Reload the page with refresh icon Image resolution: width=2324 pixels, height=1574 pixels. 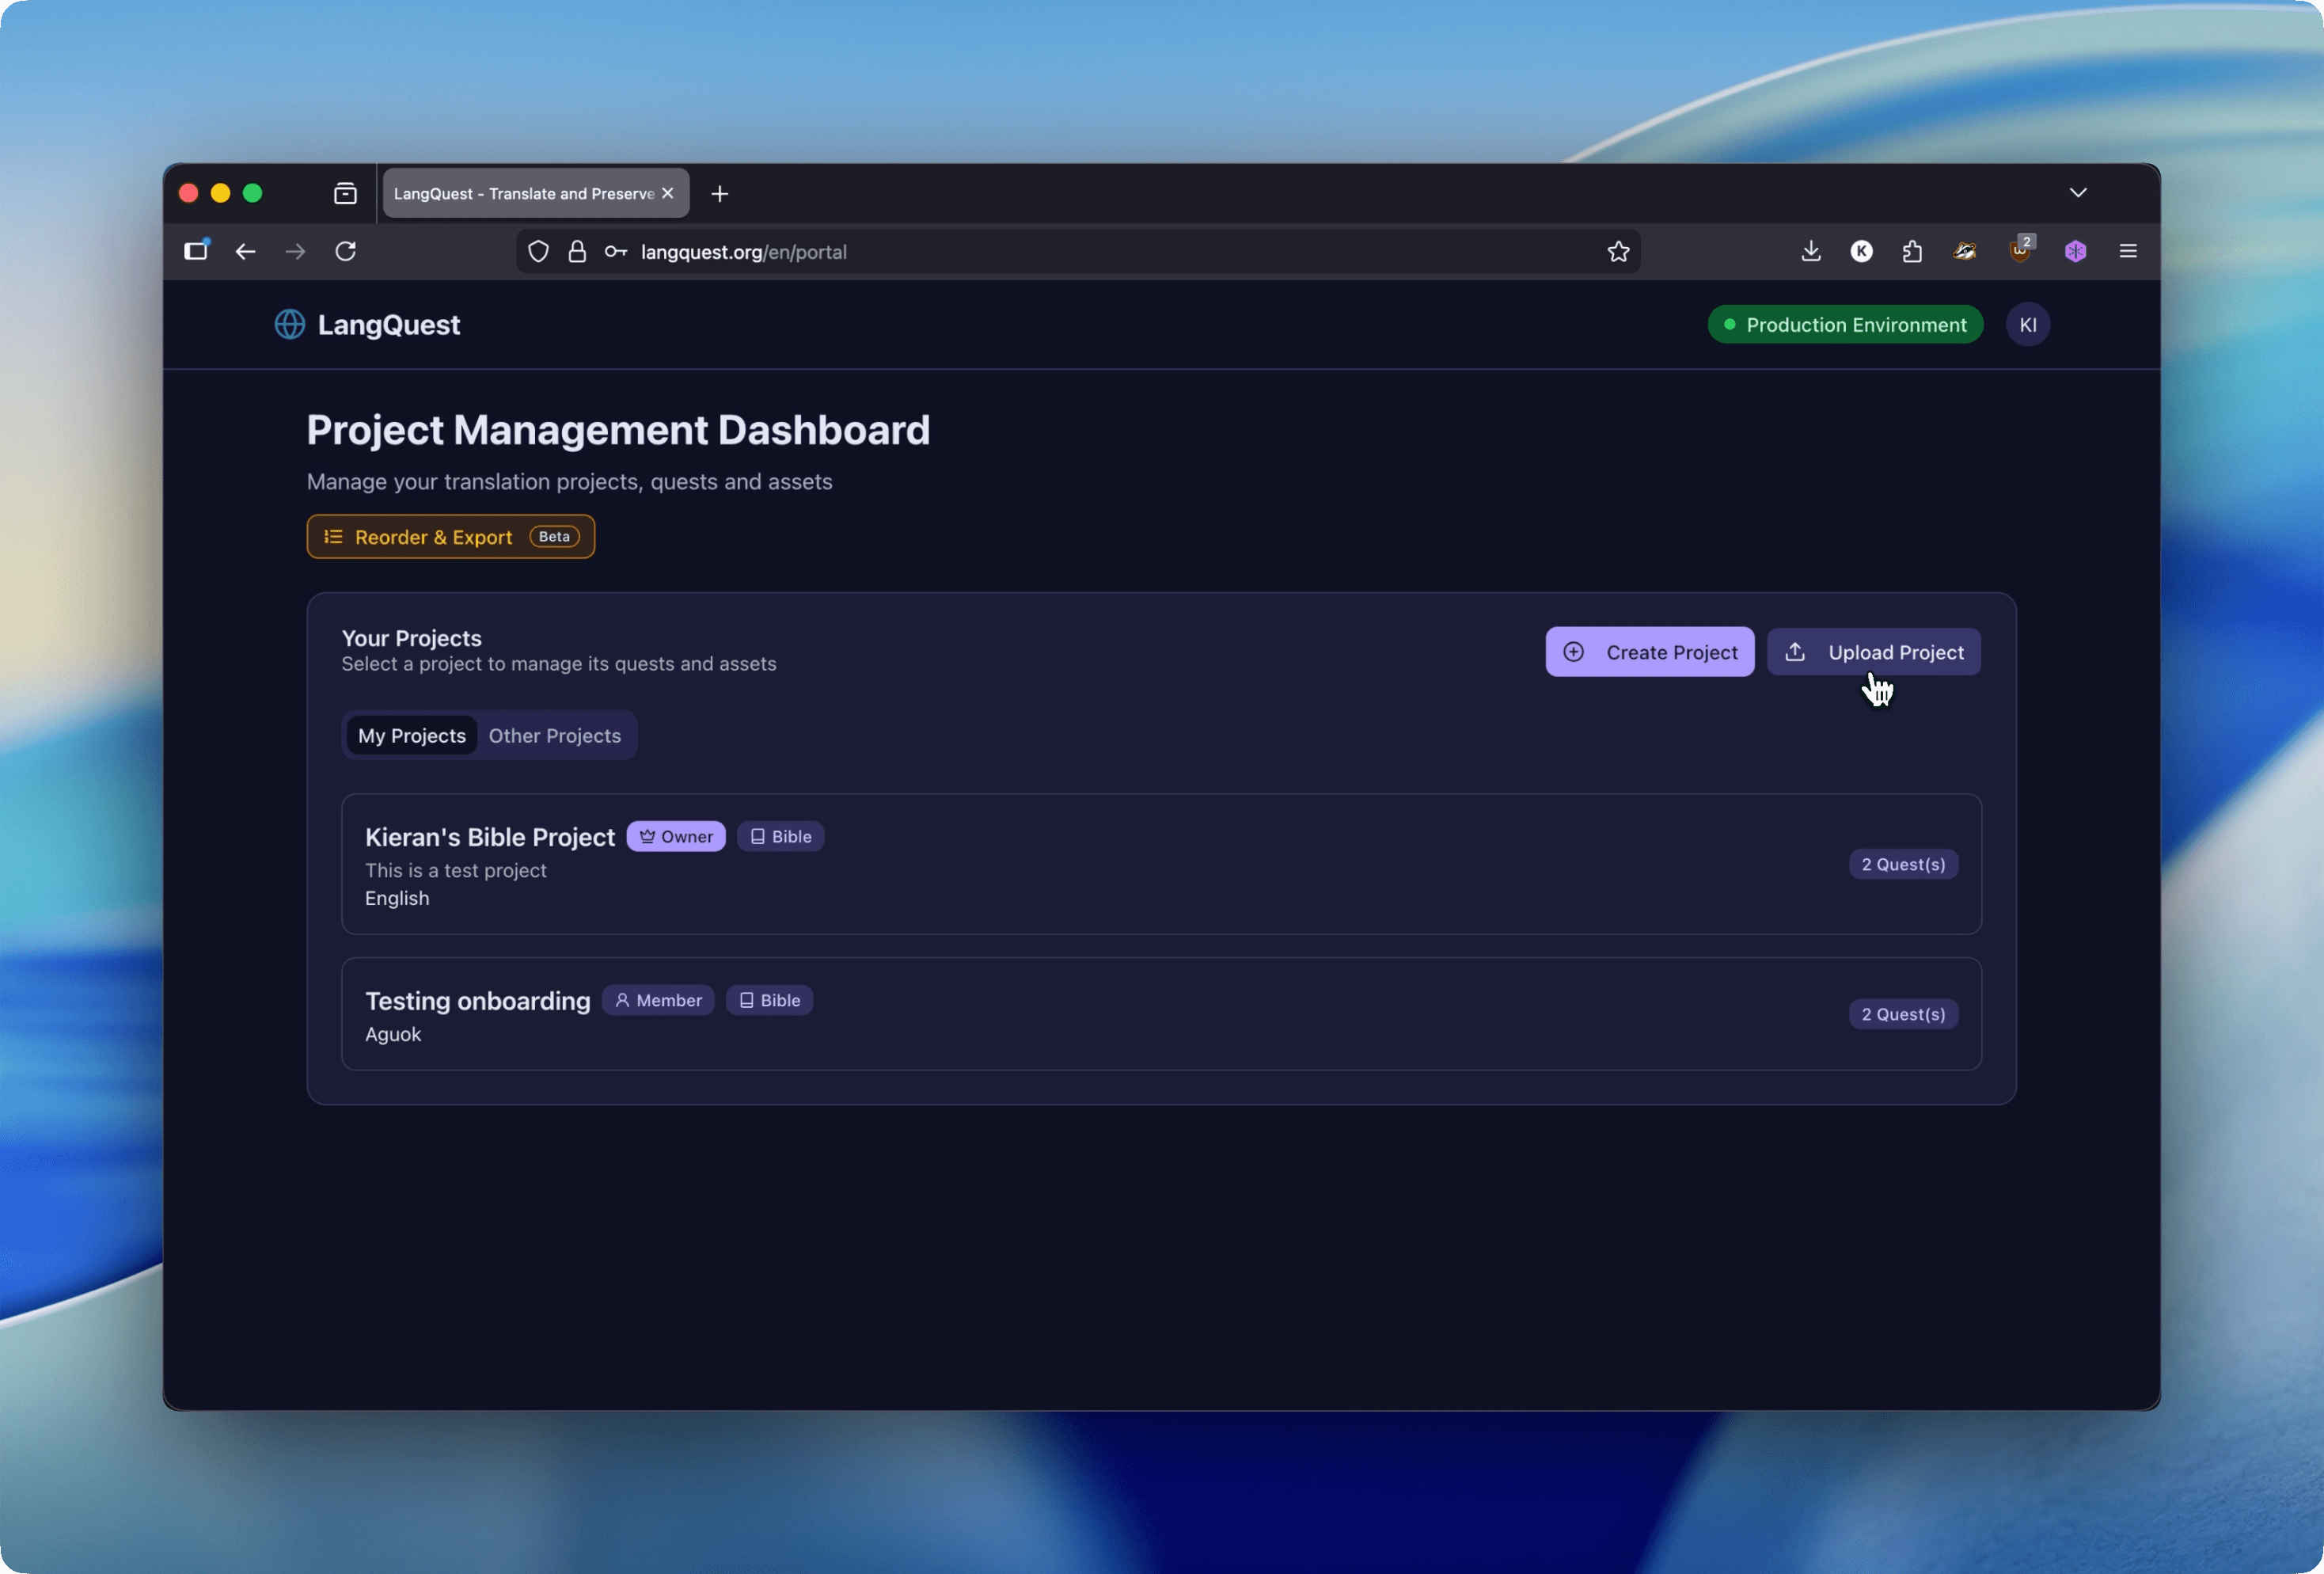(x=346, y=251)
